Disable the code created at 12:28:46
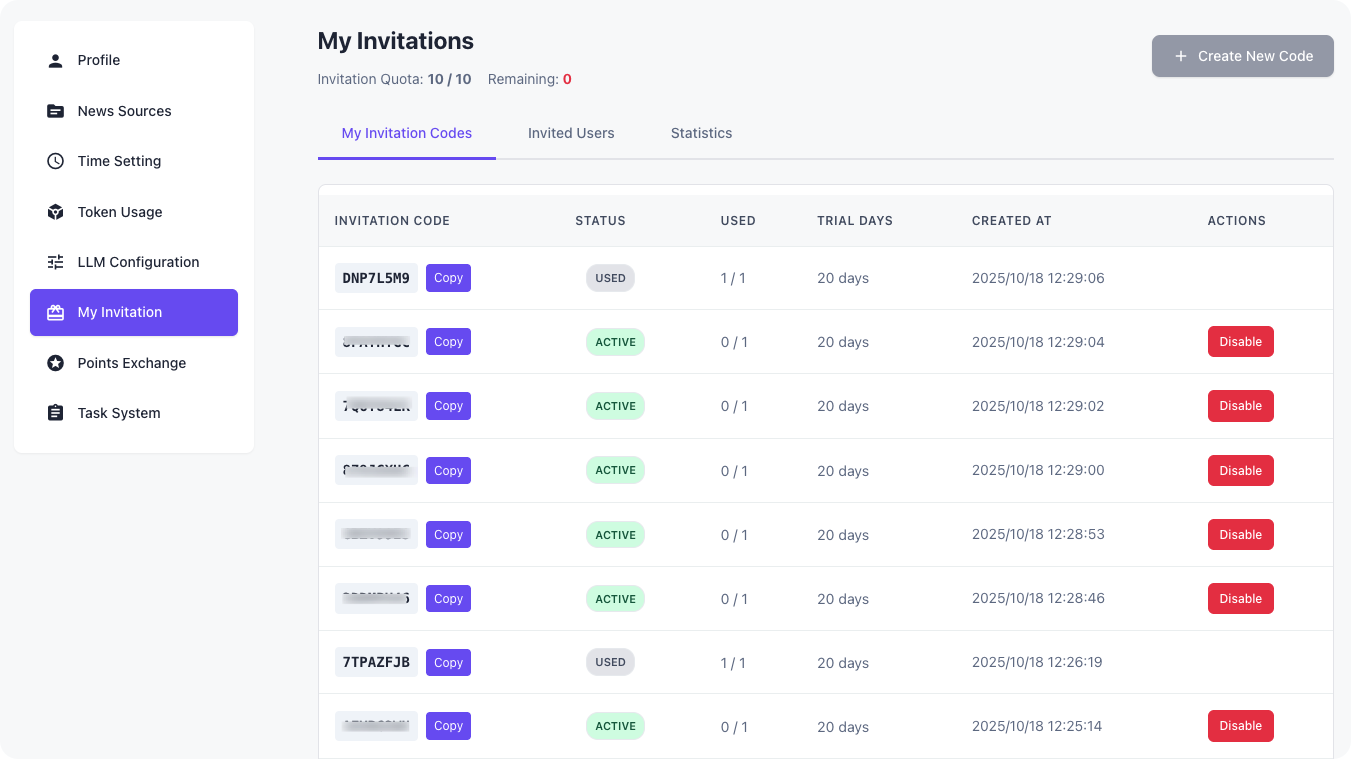 coord(1240,599)
